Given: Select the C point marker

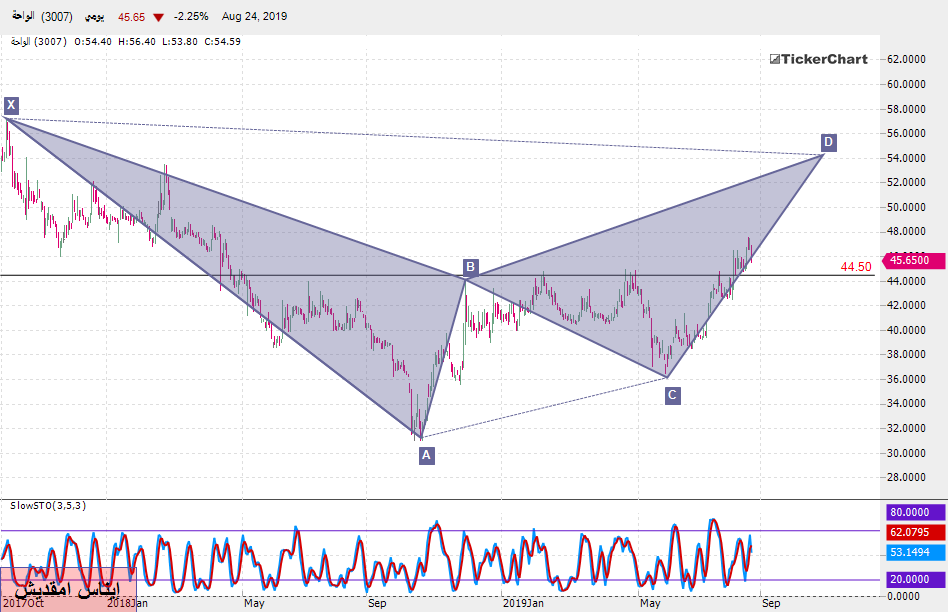Looking at the screenshot, I should pos(672,395).
